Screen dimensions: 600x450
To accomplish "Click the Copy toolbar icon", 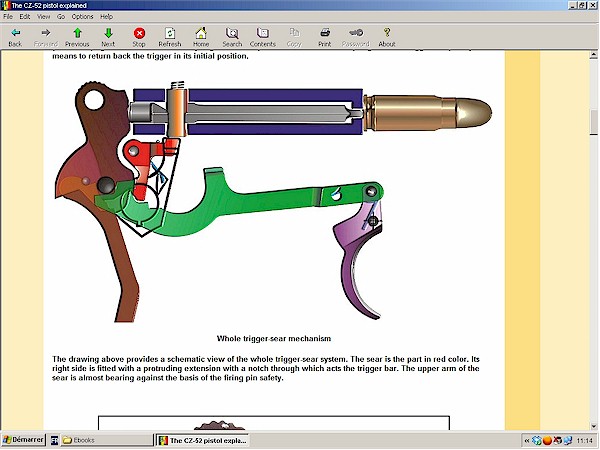I will pos(294,37).
